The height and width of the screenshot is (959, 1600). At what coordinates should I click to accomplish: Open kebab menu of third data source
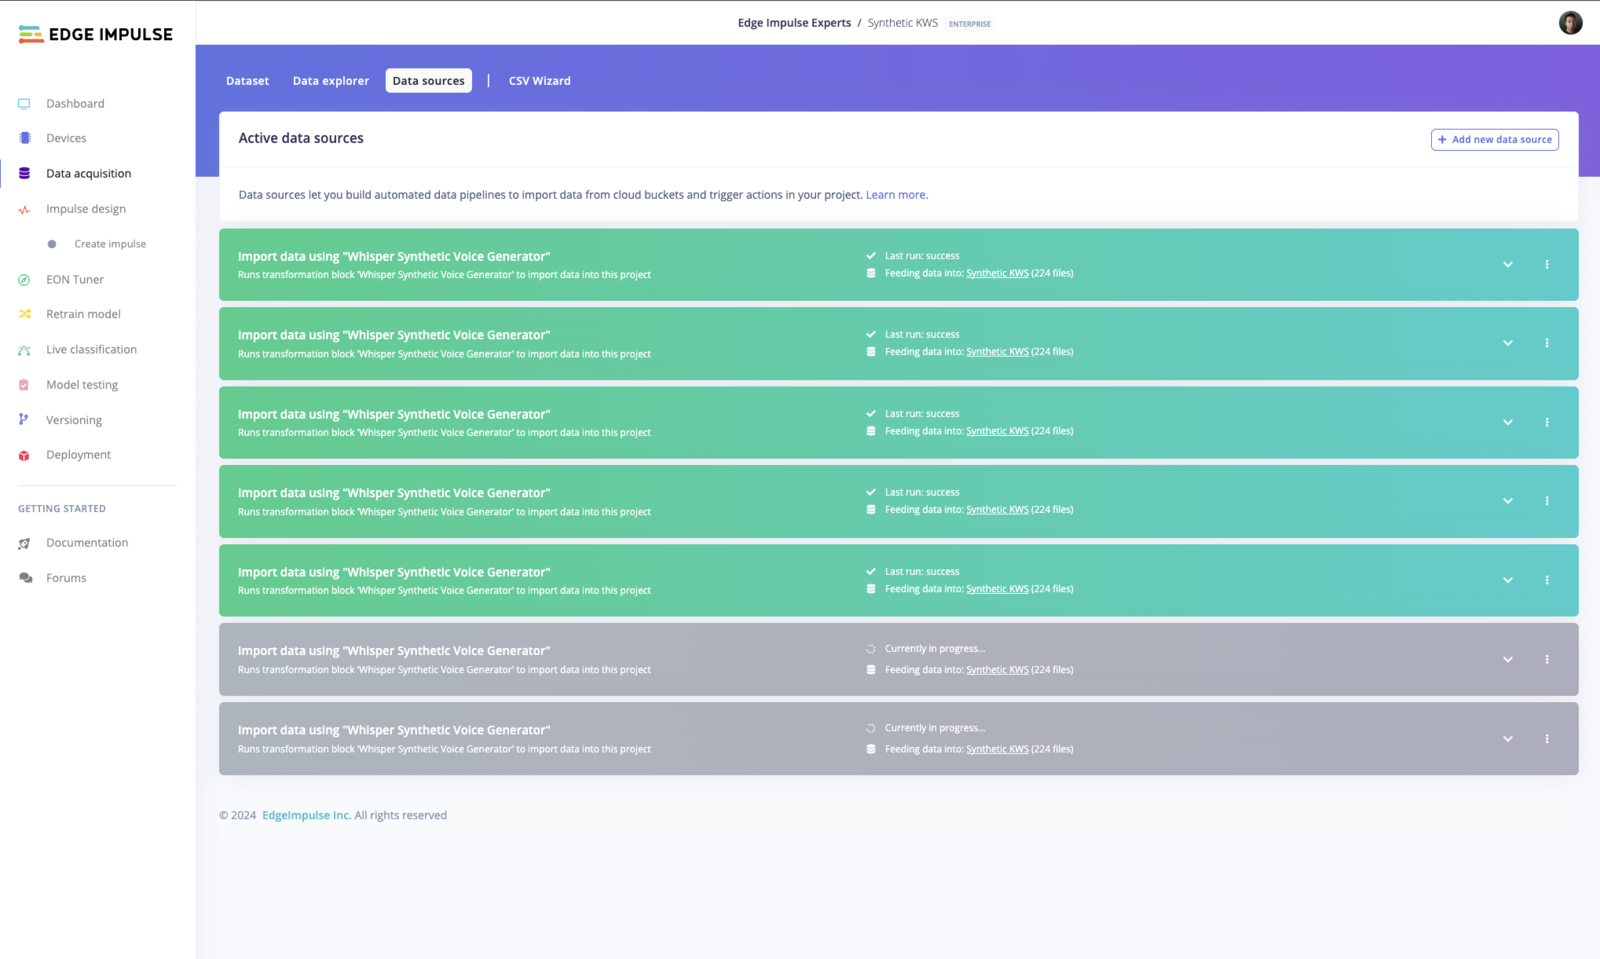tap(1547, 422)
